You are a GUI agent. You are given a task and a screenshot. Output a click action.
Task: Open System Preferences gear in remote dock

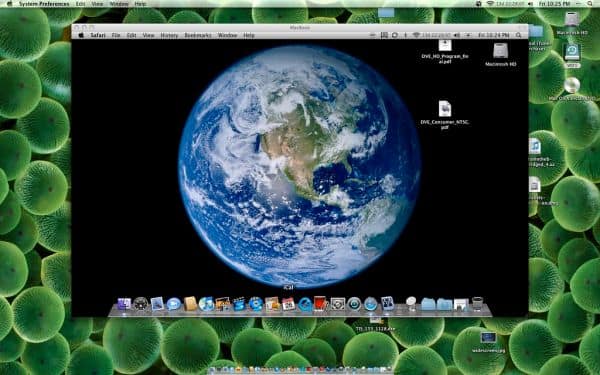(338, 304)
